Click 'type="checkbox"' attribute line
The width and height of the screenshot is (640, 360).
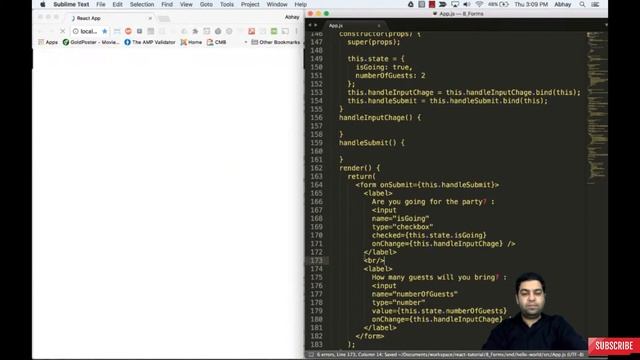[x=402, y=227]
